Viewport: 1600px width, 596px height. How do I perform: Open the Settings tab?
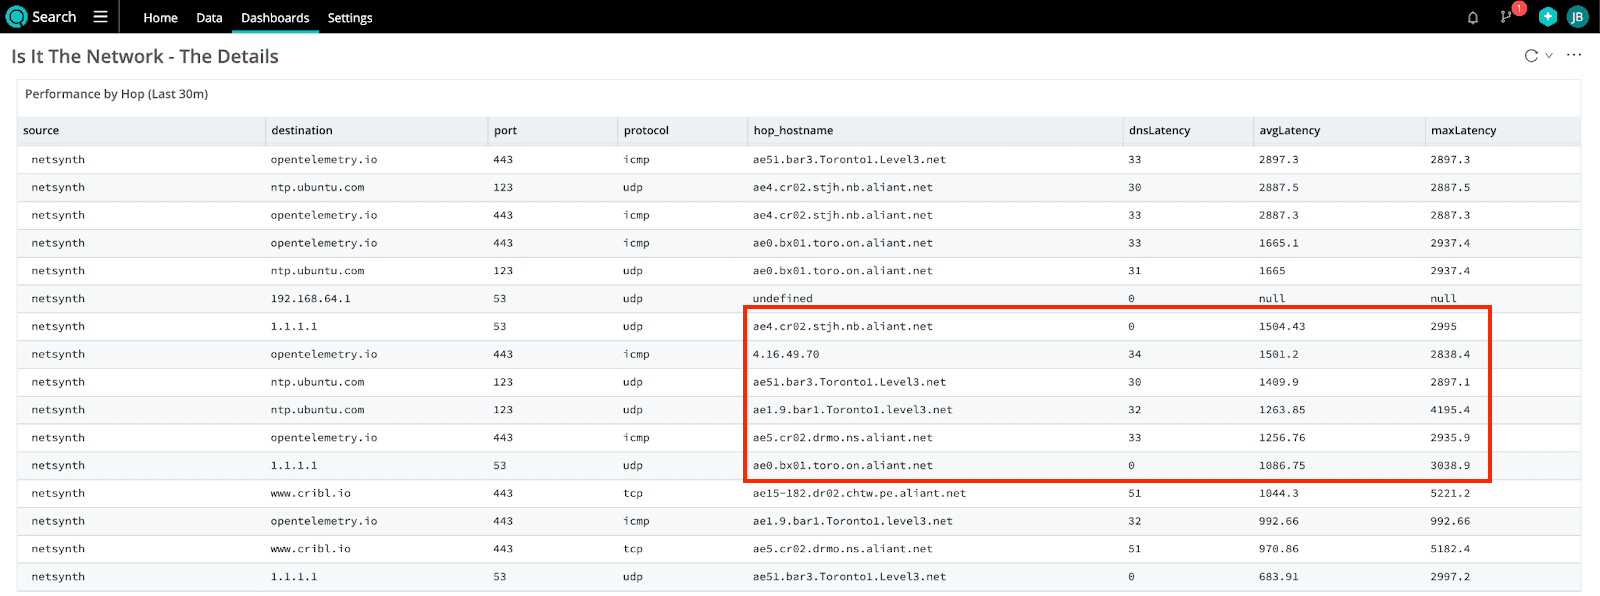[350, 18]
